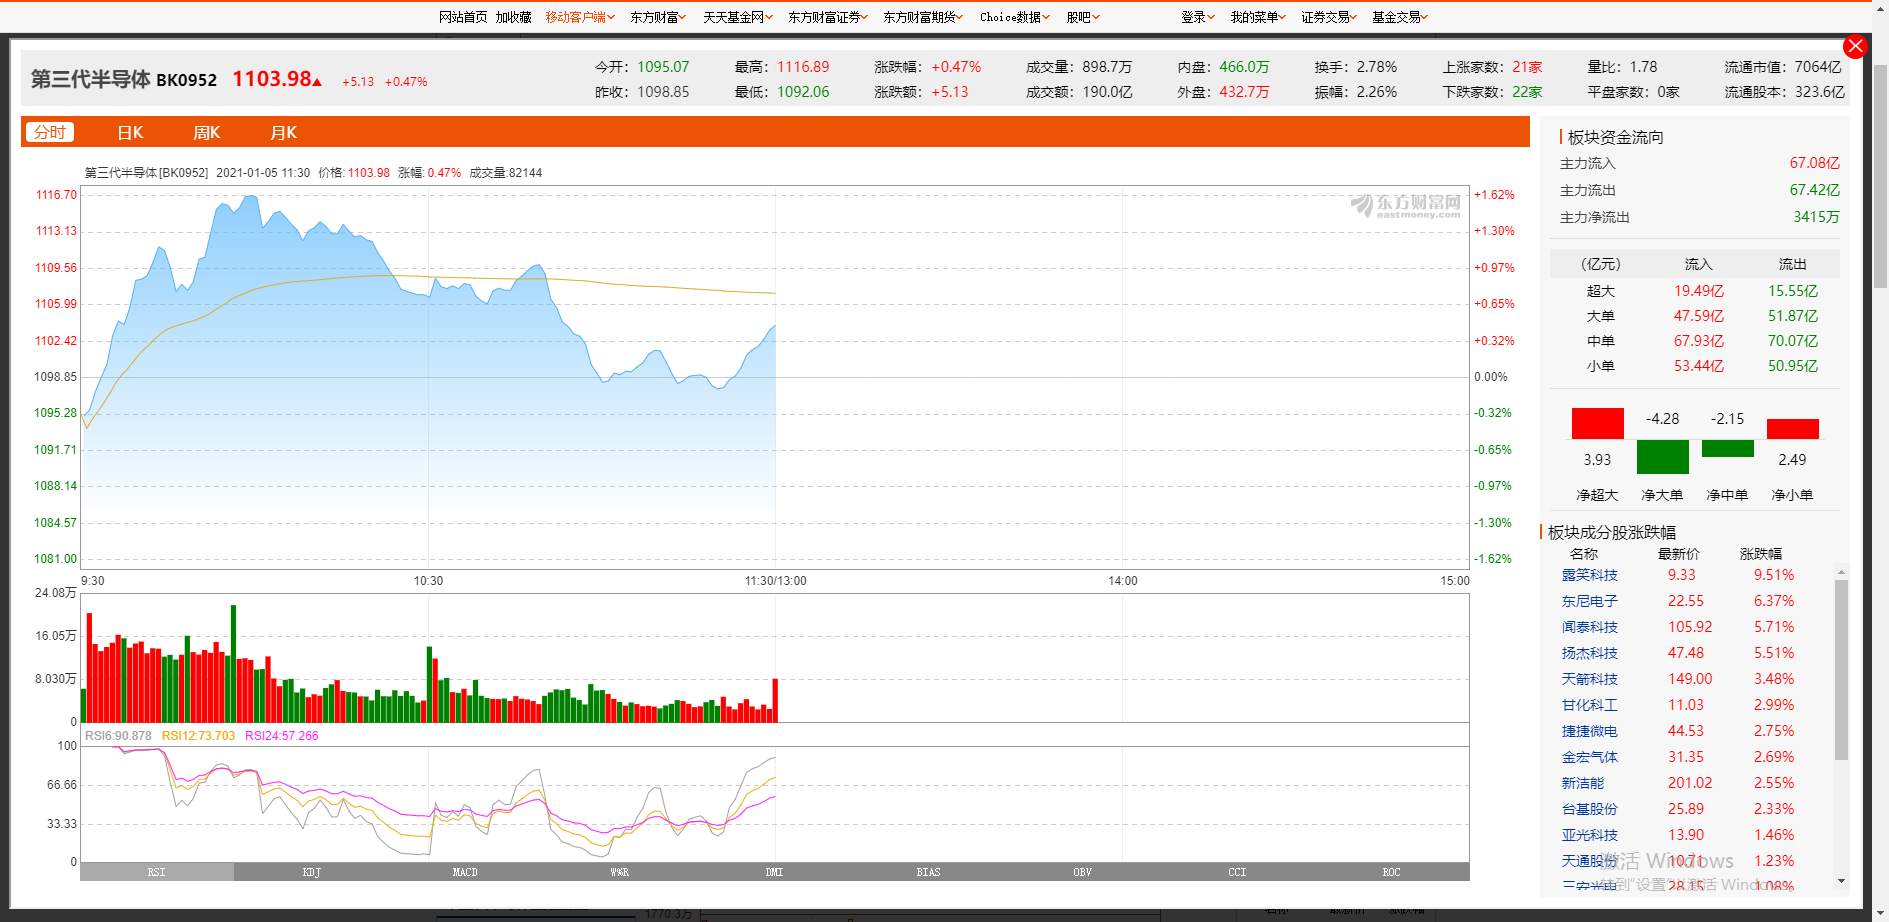Click the constituent list scrollbar up arrow
The height and width of the screenshot is (922, 1889).
point(1841,572)
